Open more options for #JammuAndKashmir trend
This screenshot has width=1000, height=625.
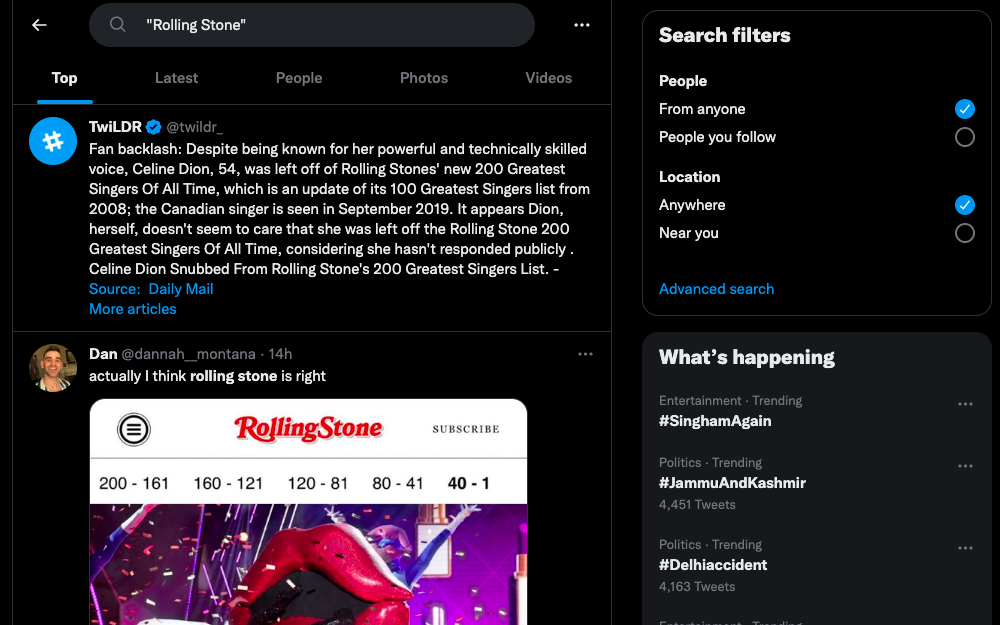pyautogui.click(x=965, y=466)
